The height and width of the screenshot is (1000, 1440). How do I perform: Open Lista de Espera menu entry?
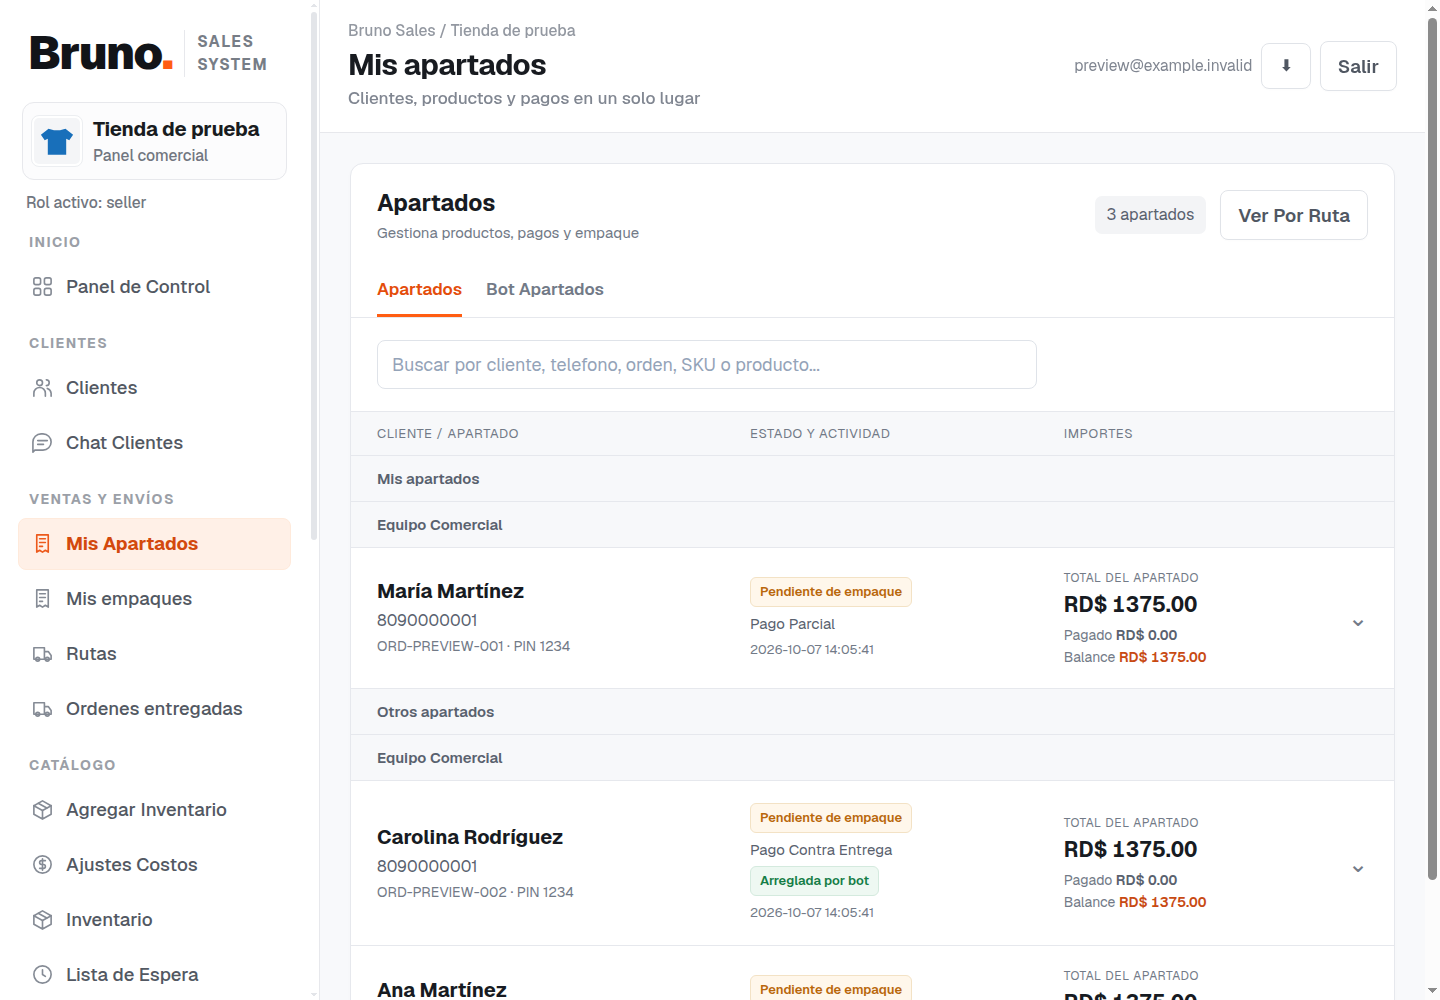pyautogui.click(x=154, y=975)
